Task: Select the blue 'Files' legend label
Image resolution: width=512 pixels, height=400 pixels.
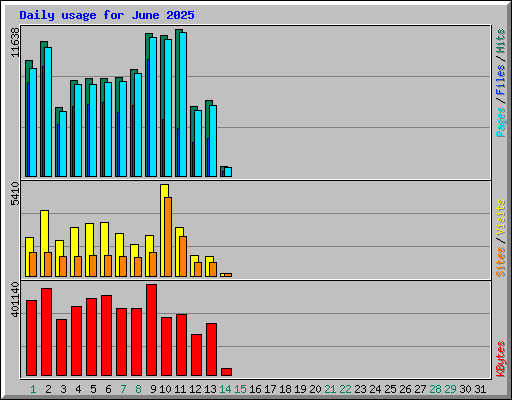Action: [x=501, y=80]
